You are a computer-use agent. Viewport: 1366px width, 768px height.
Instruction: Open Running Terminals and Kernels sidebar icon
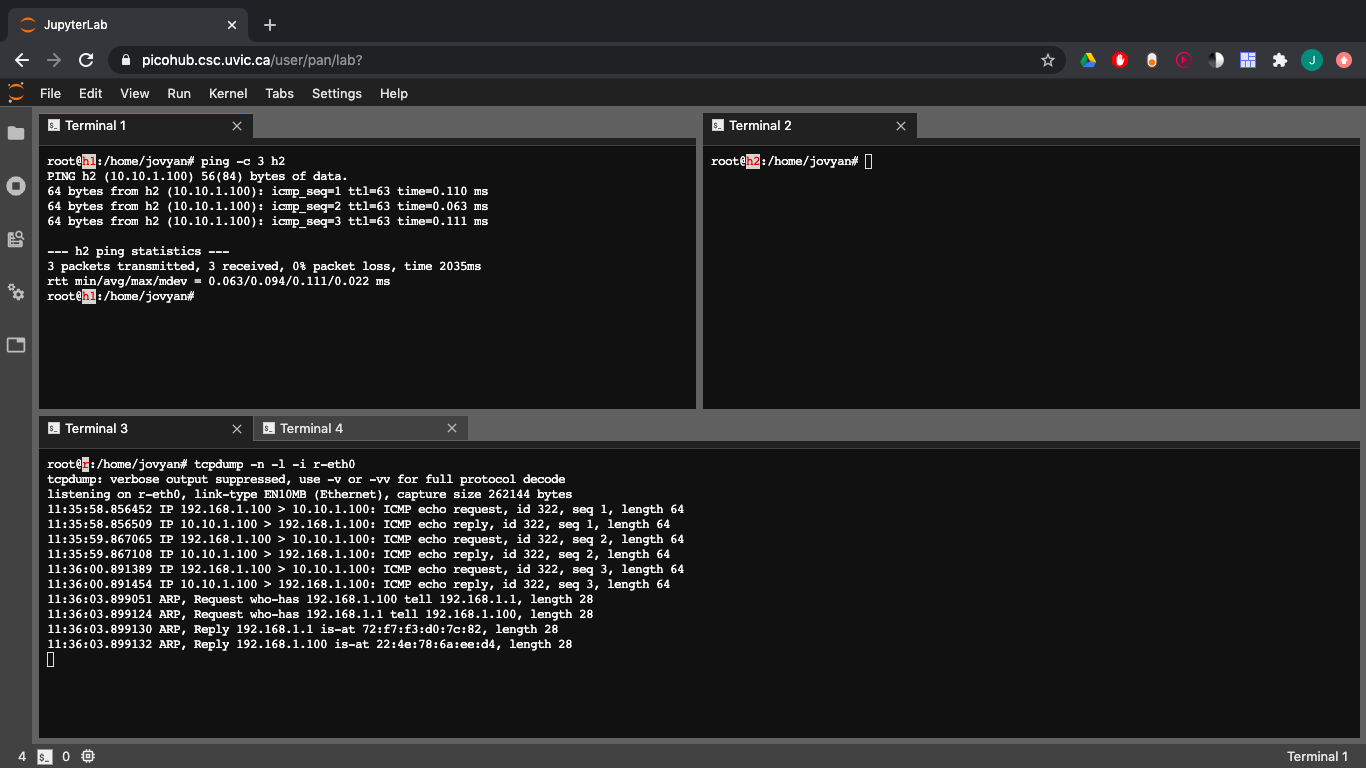(16, 186)
